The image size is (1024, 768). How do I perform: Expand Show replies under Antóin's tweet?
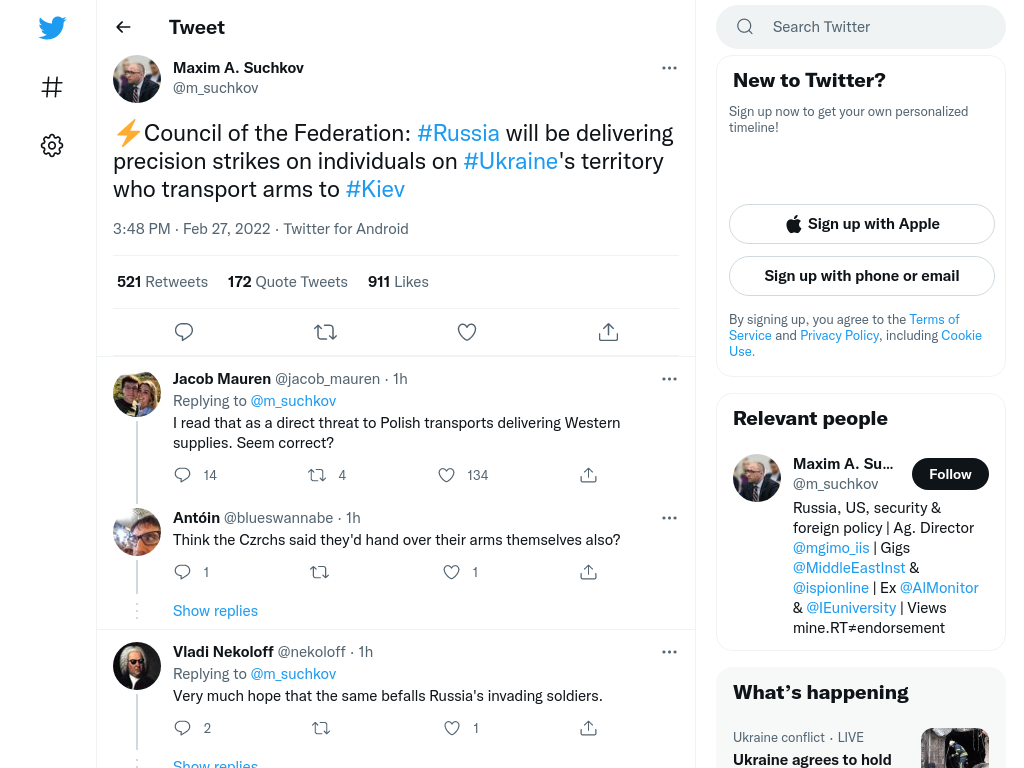216,611
